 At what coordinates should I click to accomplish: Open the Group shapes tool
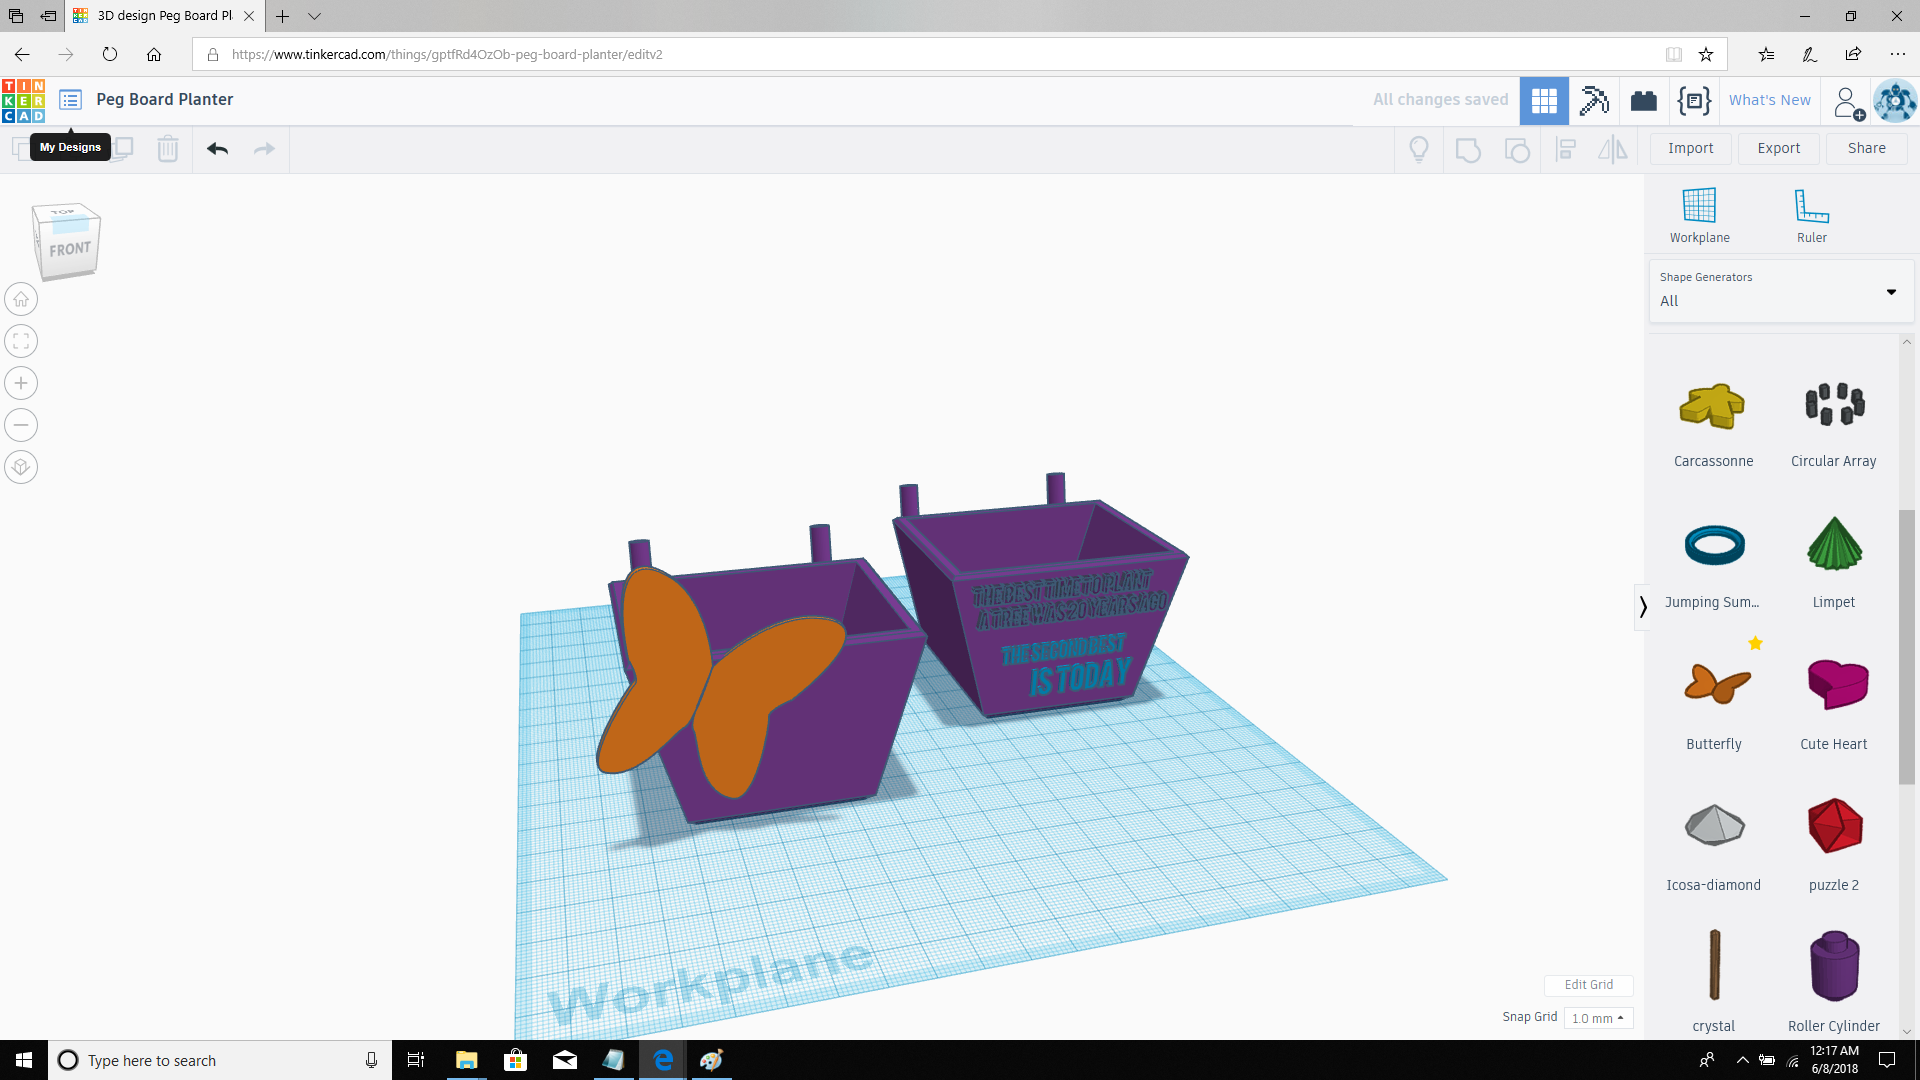tap(1467, 148)
